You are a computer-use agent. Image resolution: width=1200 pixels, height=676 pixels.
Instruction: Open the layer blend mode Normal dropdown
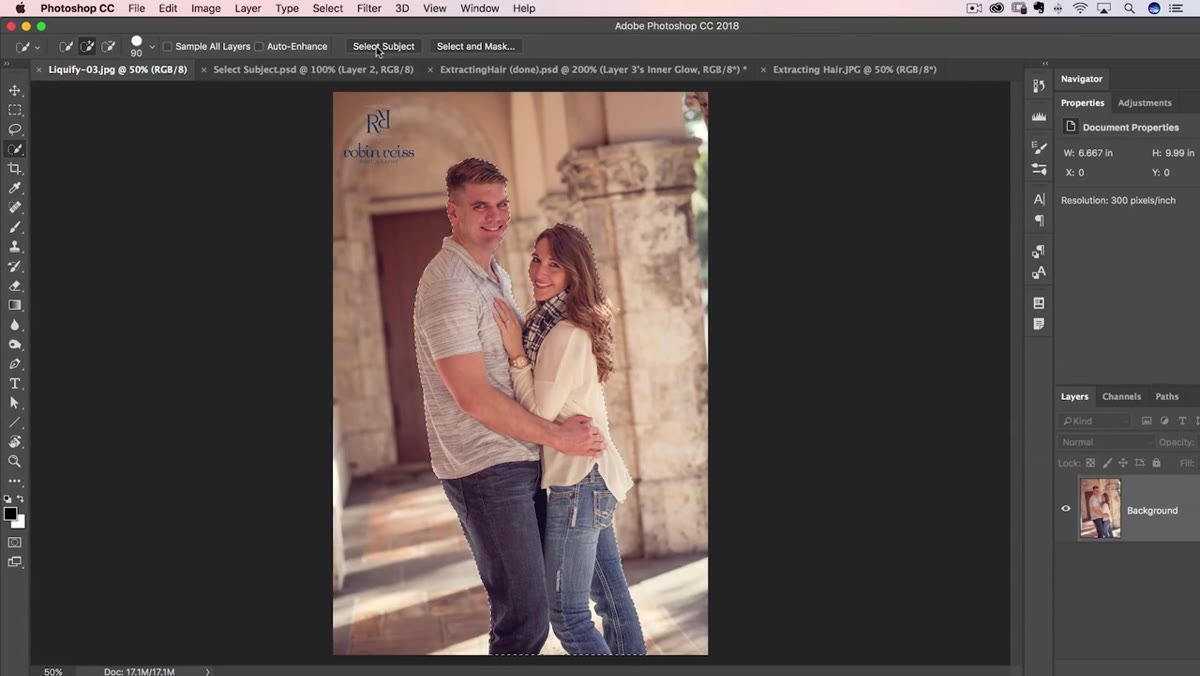tap(1106, 442)
